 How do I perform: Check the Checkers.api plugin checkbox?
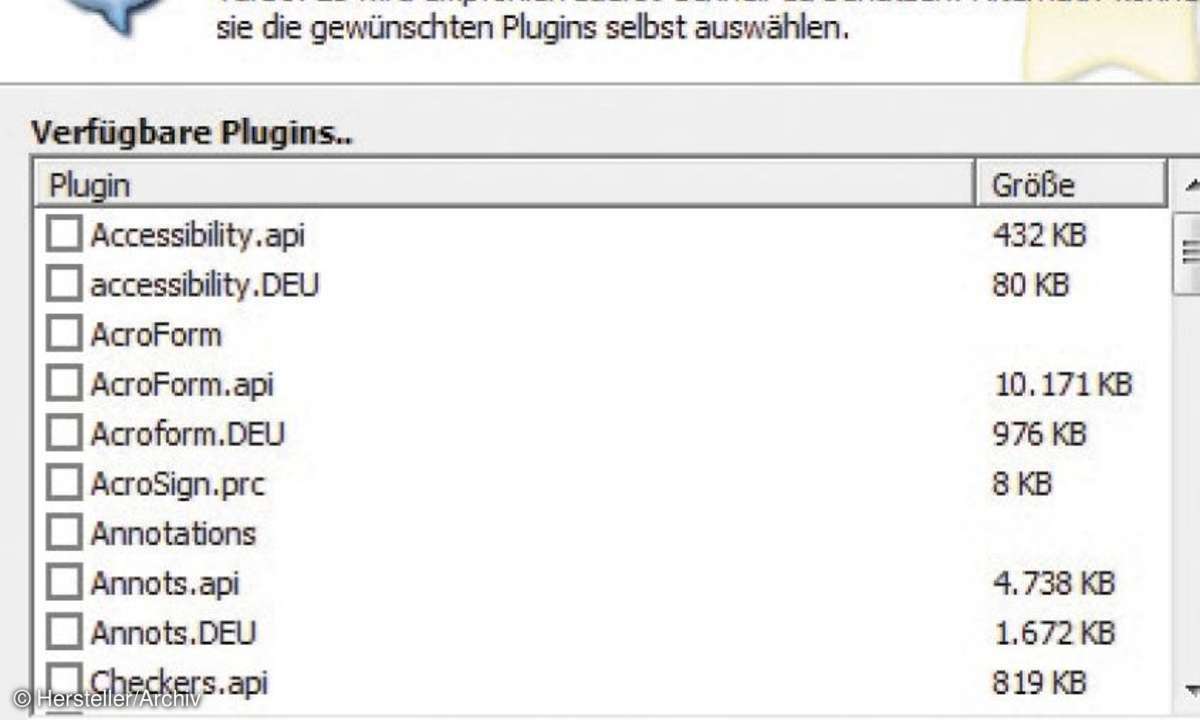64,681
